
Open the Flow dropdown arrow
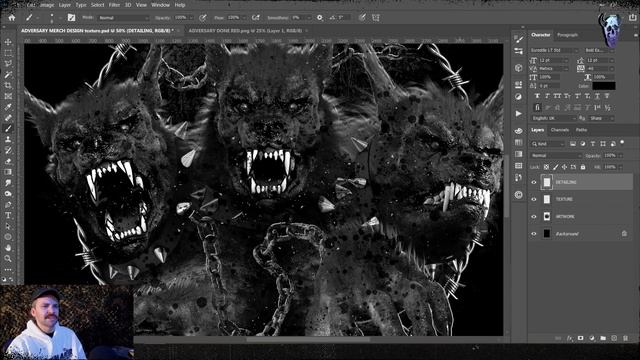pos(244,18)
